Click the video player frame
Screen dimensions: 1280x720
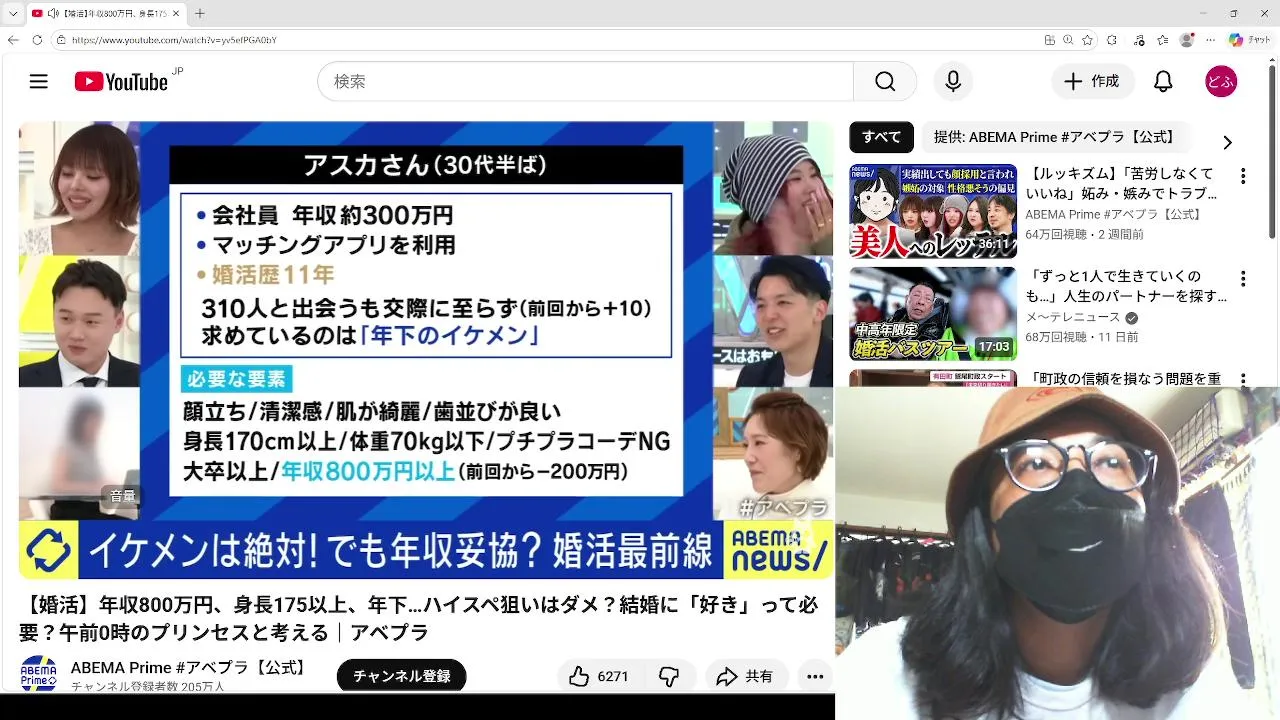point(426,350)
